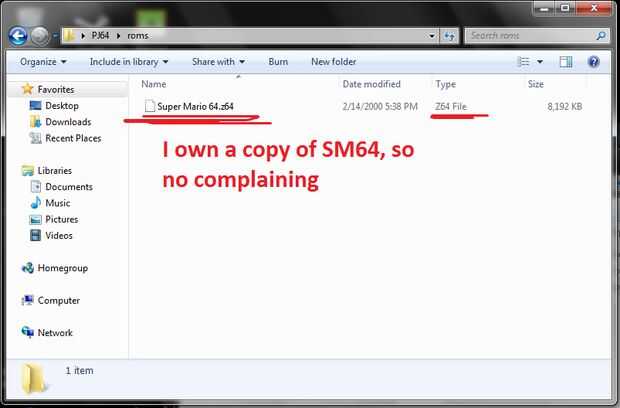This screenshot has height=408, width=620.
Task: Click the Documents library icon
Action: click(36, 187)
